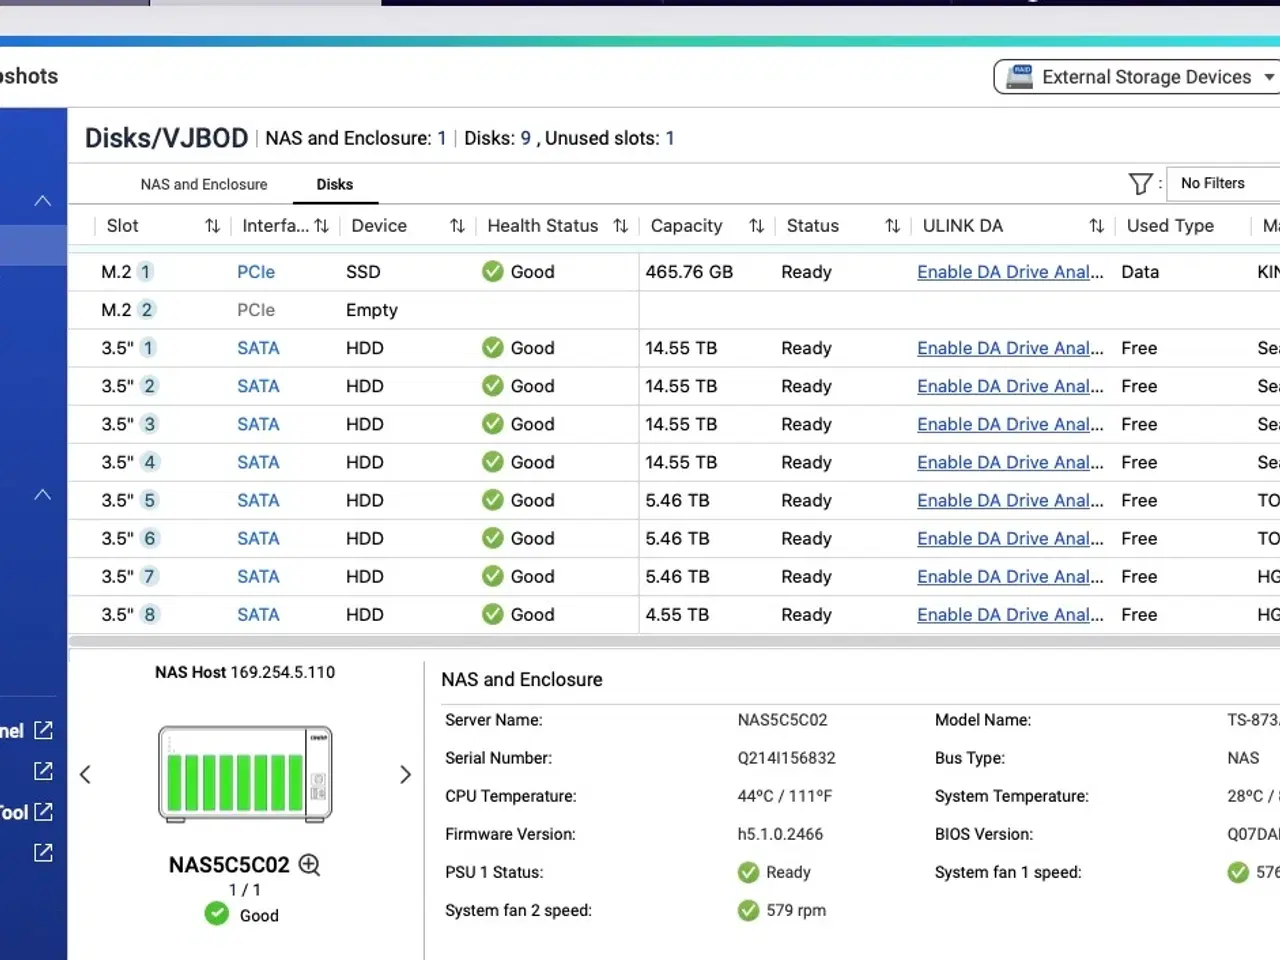Enable DA Drive Analyzer for 3.5" 8
The height and width of the screenshot is (960, 1280).
click(1010, 614)
